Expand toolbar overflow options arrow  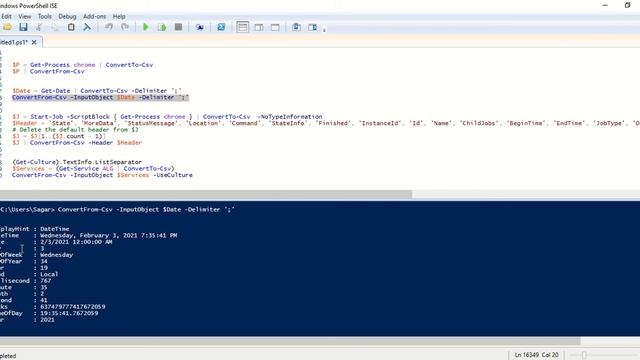point(324,29)
